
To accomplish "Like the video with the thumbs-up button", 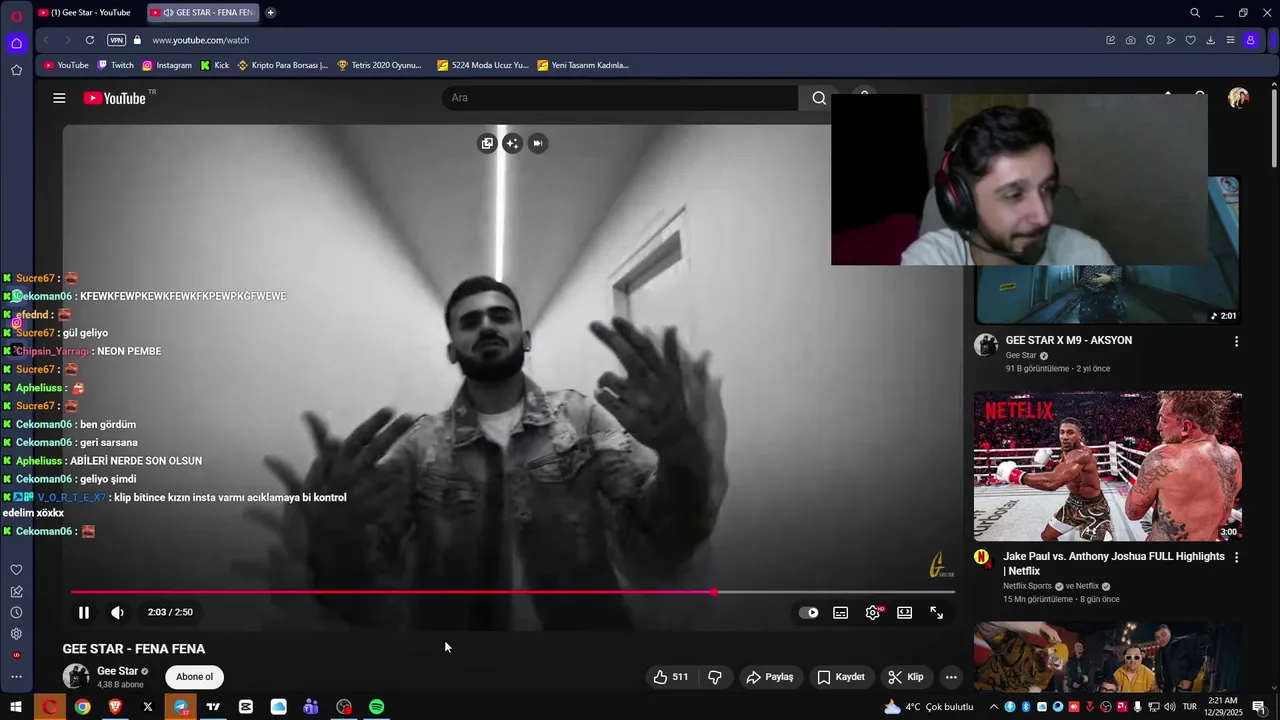I will [671, 677].
